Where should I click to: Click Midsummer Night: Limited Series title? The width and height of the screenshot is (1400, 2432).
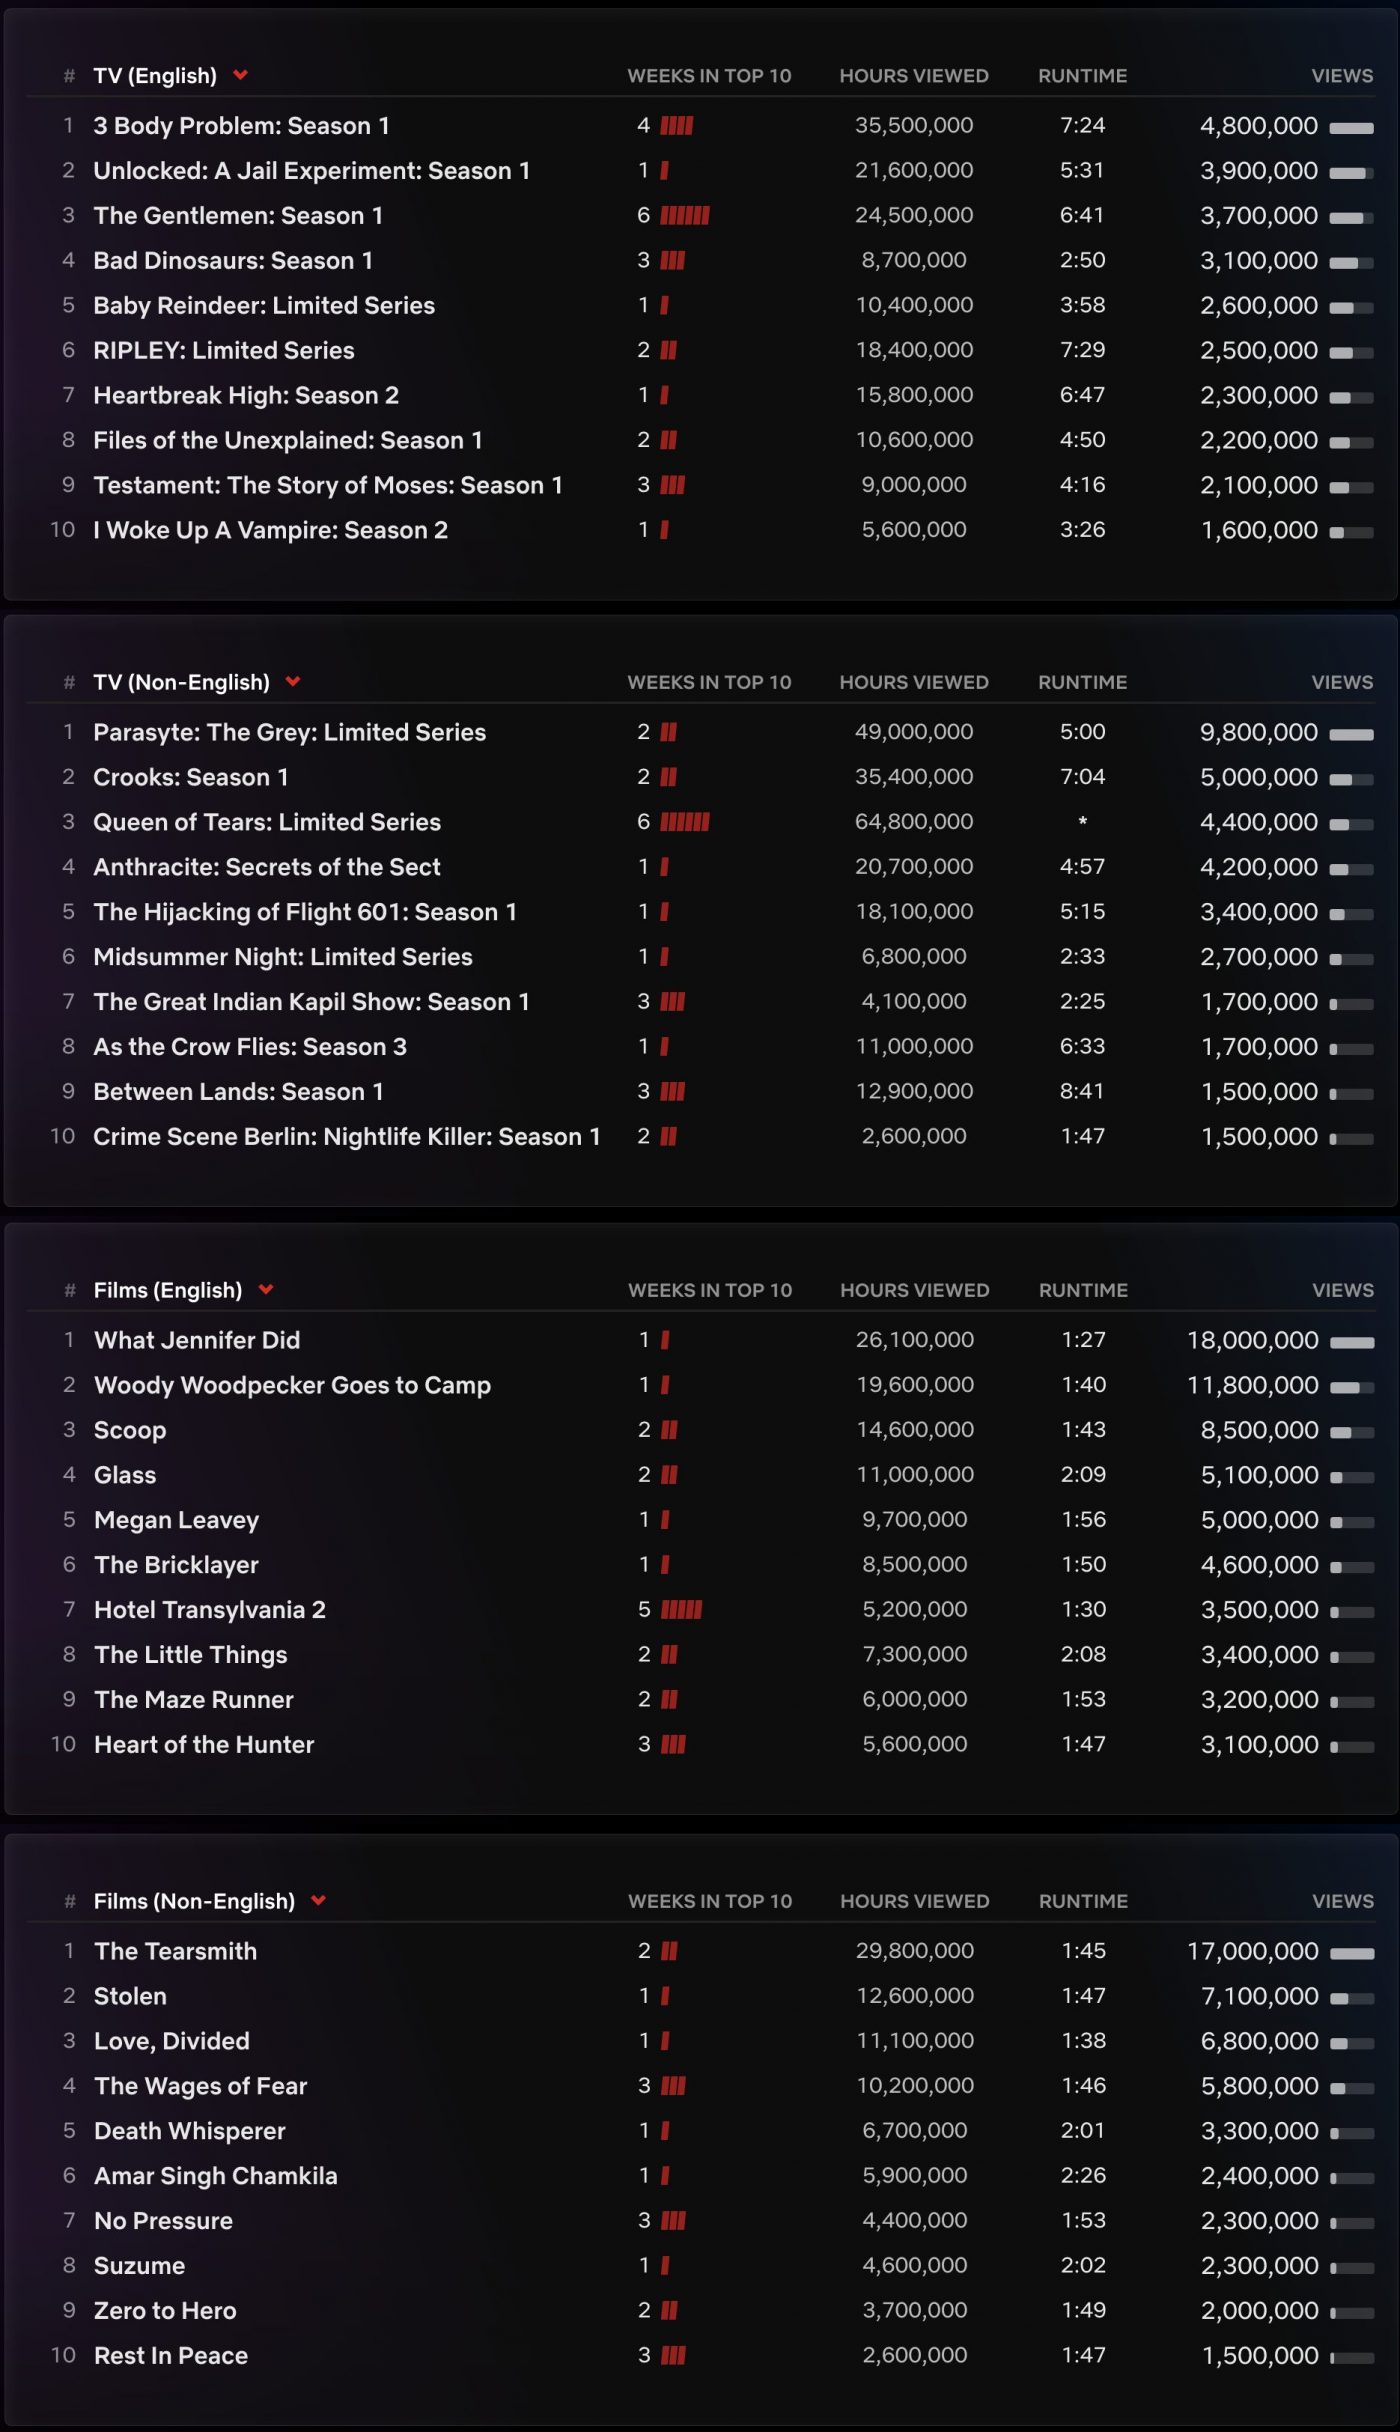283,958
